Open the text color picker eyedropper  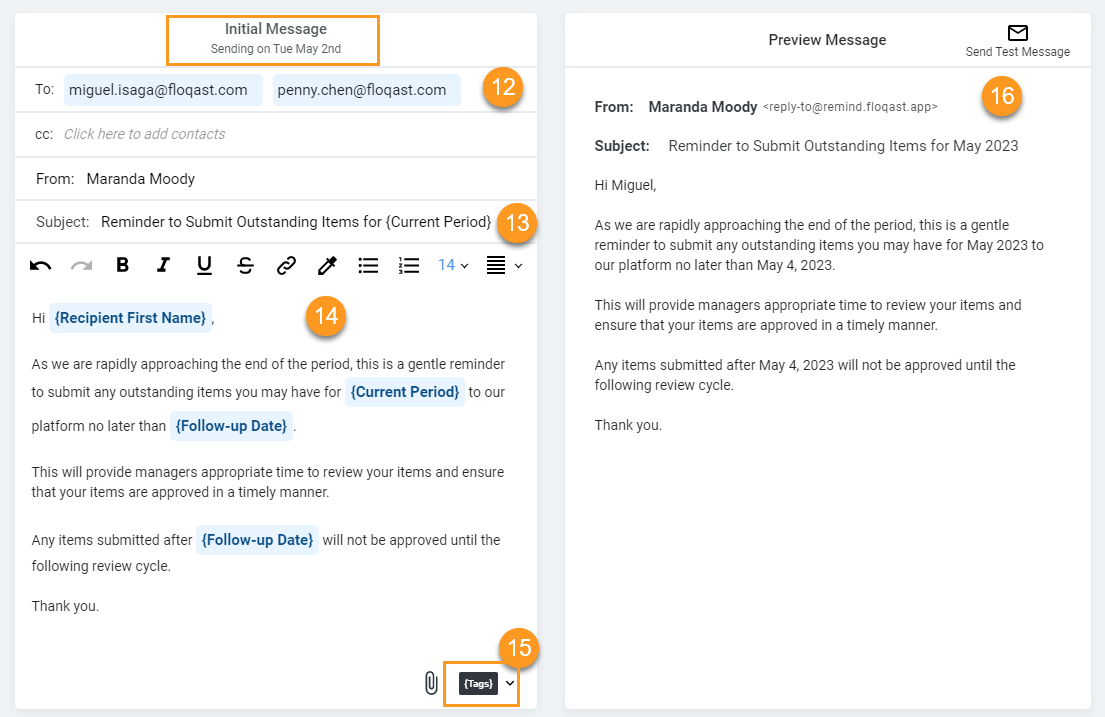pos(327,265)
